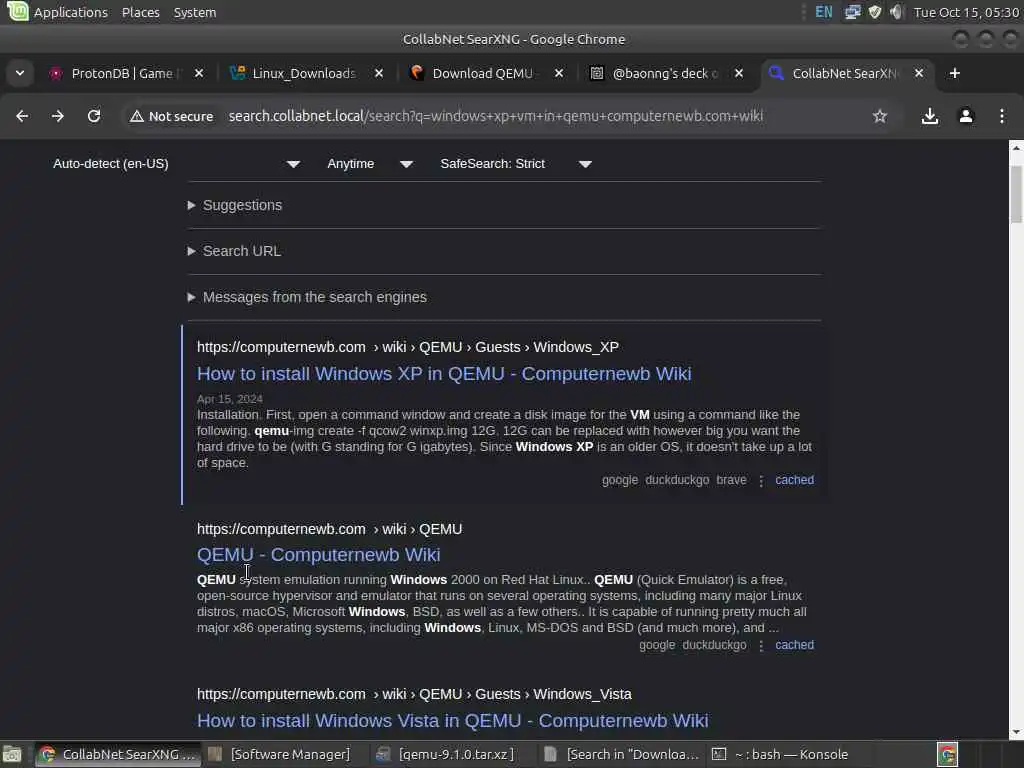Click the volume speaker tray icon
Image resolution: width=1024 pixels, height=768 pixels.
[x=897, y=12]
